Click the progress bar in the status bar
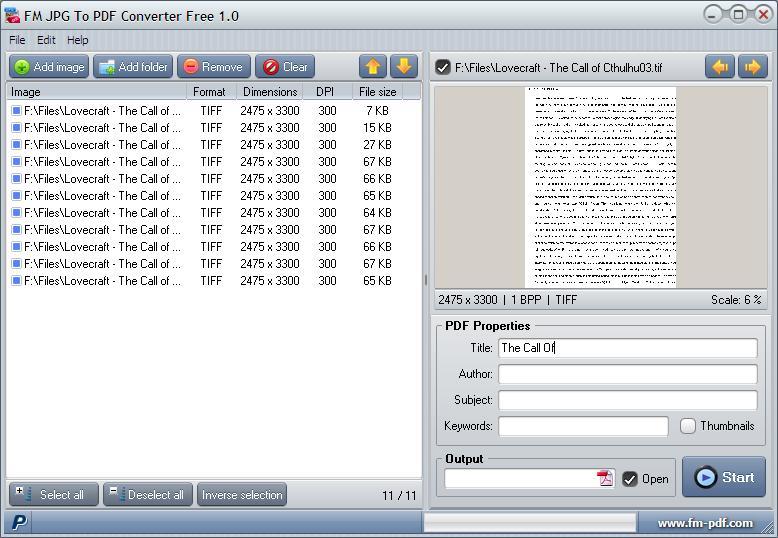This screenshot has height=538, width=778. (x=529, y=523)
